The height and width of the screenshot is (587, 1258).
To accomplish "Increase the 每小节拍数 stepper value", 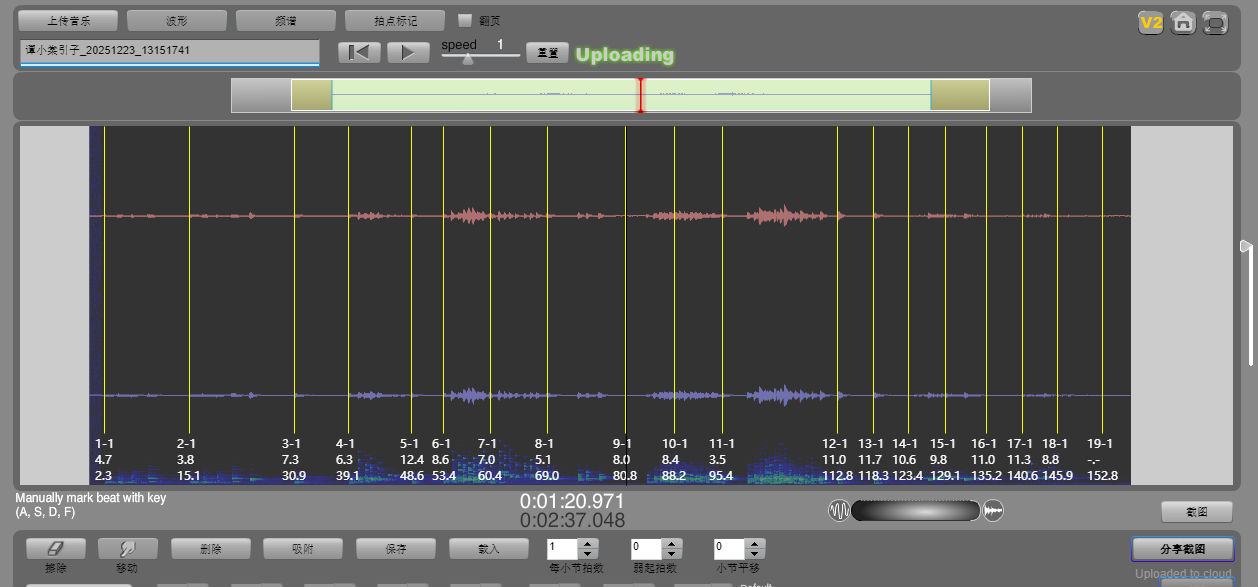I will pyautogui.click(x=588, y=544).
